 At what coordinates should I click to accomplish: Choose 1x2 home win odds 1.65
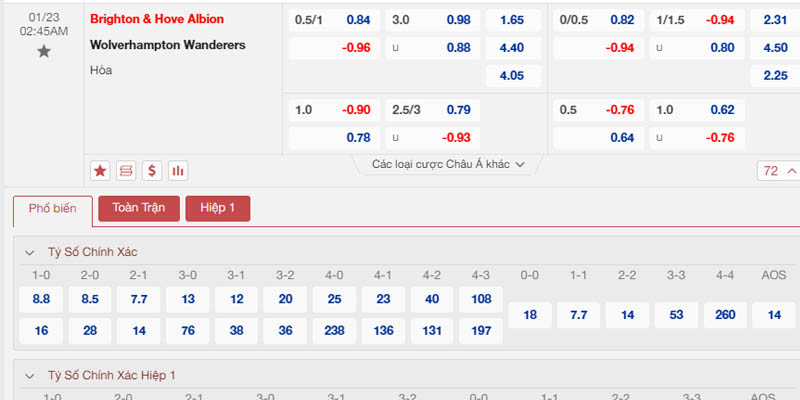(511, 20)
